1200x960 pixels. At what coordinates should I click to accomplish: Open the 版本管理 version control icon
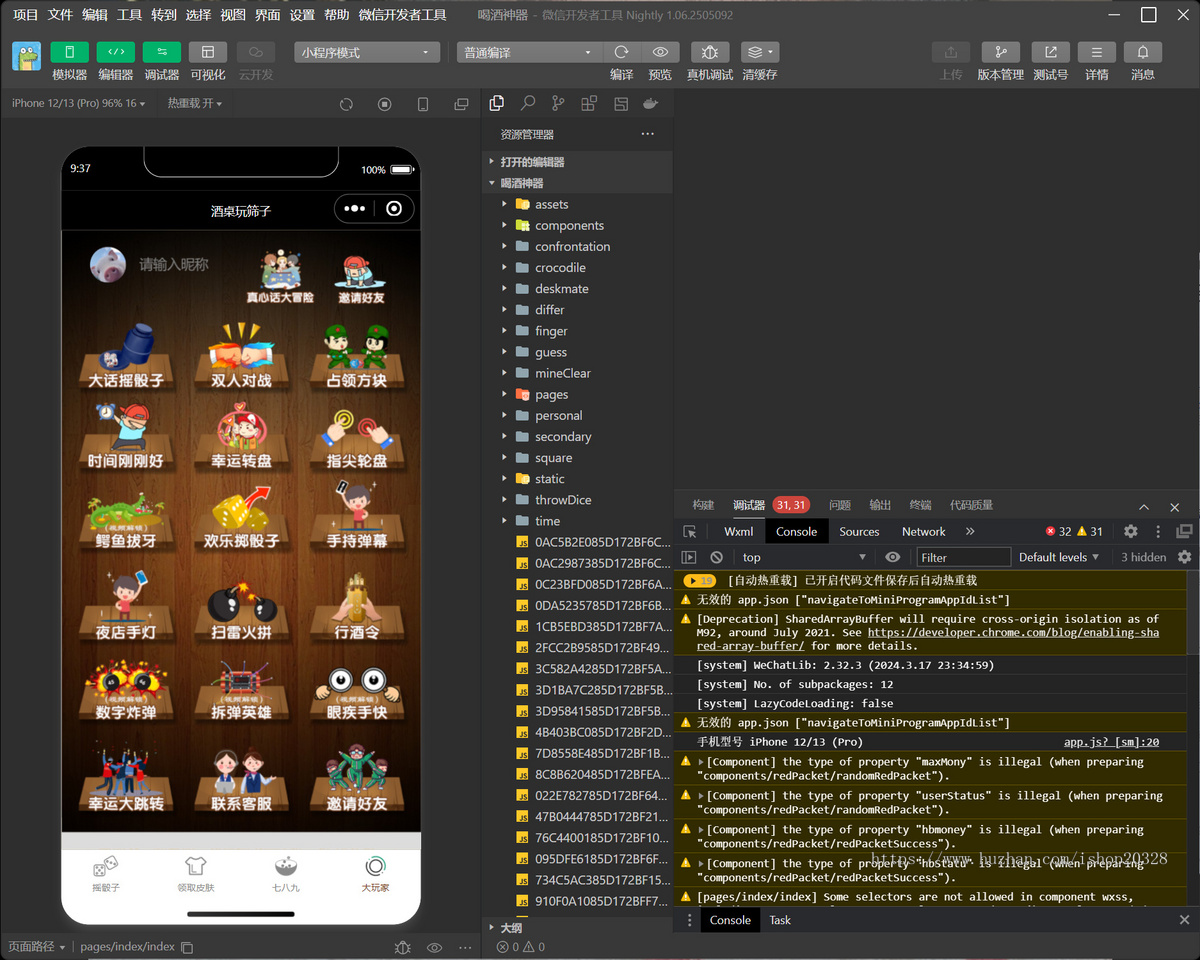[1000, 52]
